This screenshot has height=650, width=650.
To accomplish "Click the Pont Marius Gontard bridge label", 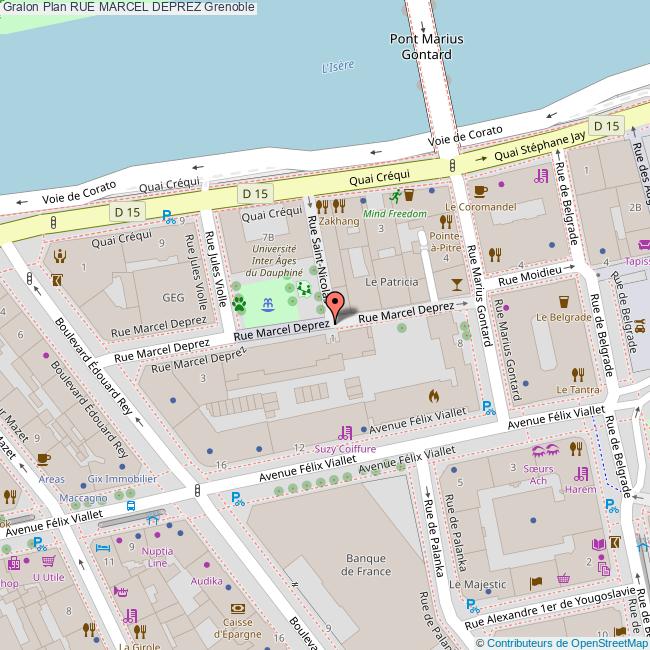I will tap(426, 47).
